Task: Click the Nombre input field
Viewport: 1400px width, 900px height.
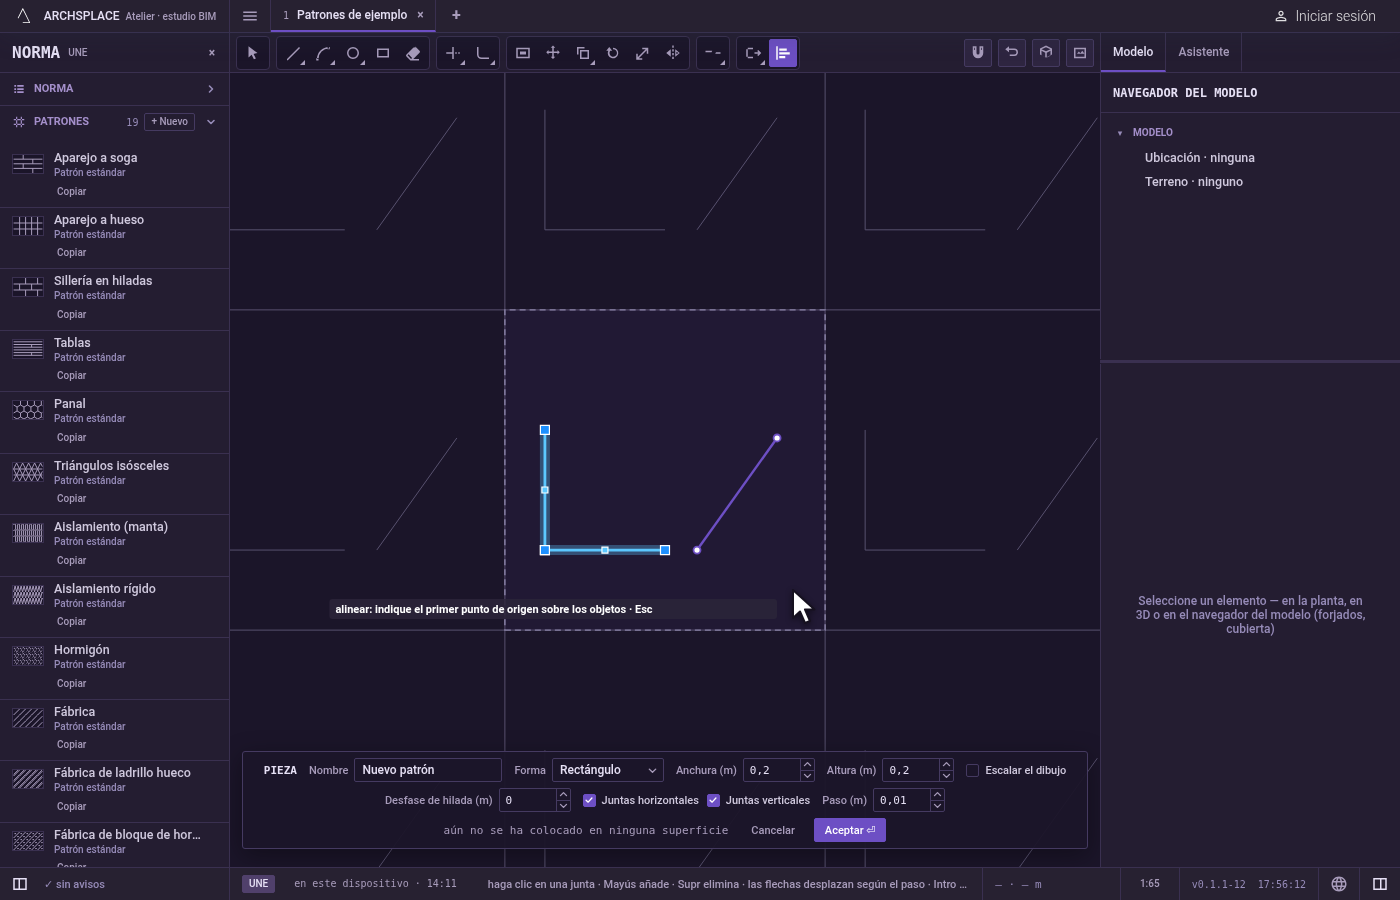Action: coord(428,770)
